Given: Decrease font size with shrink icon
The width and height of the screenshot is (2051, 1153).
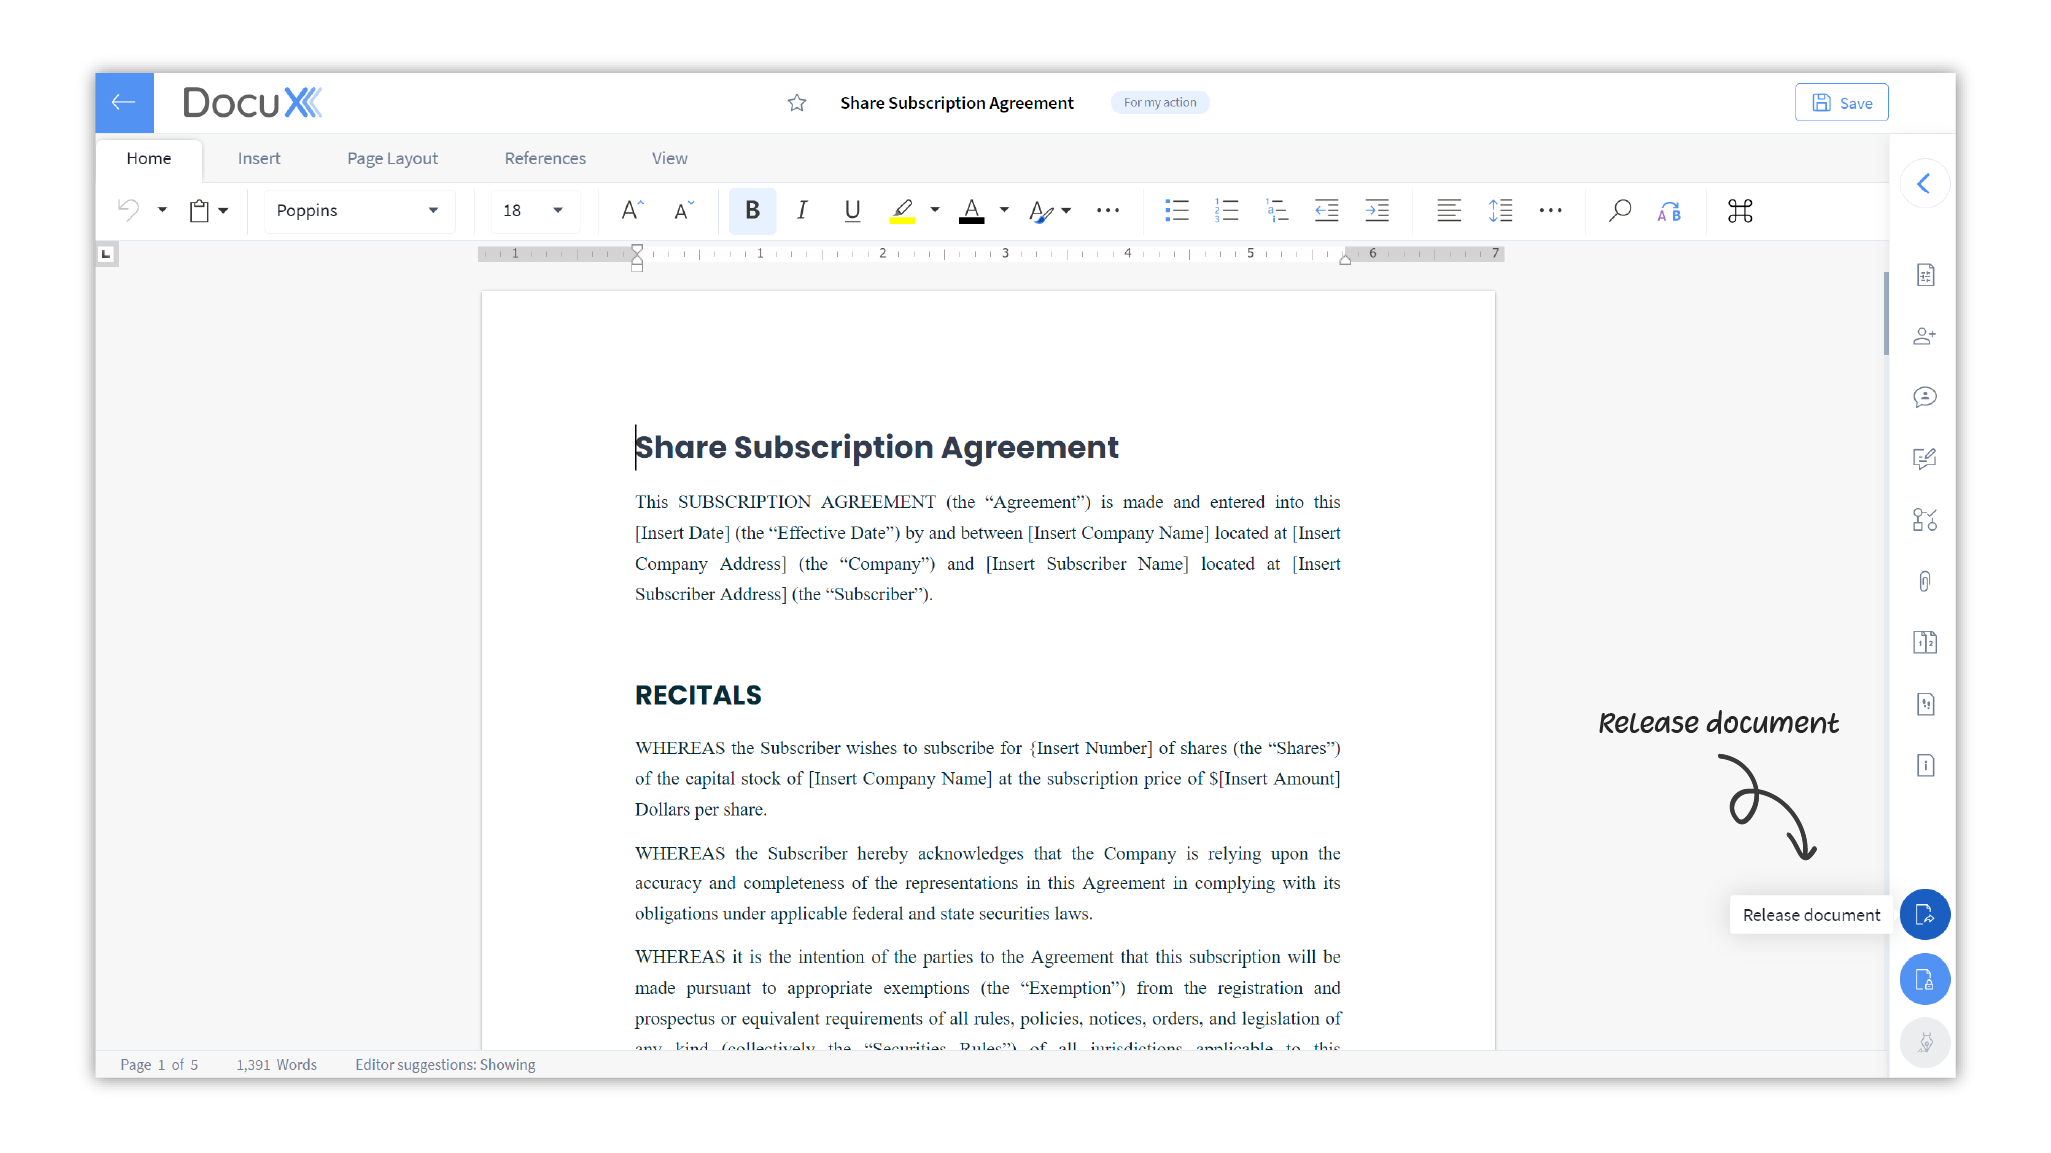Looking at the screenshot, I should click(684, 210).
